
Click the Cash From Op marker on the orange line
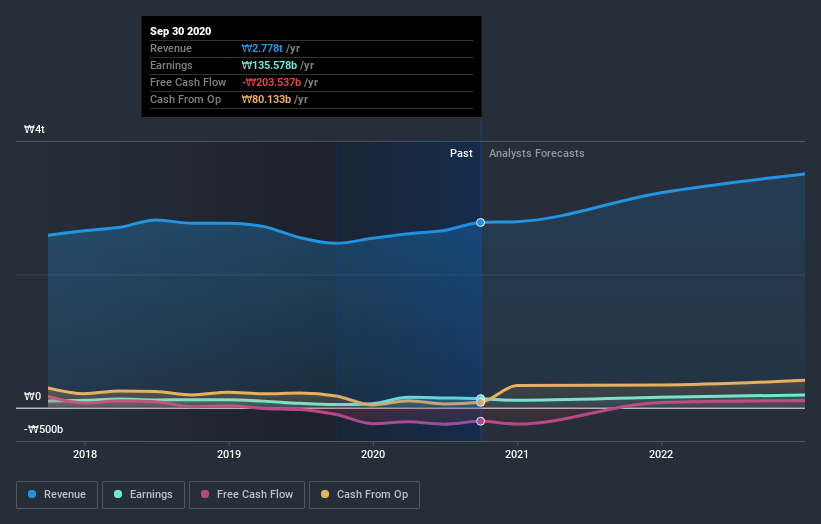click(x=480, y=403)
